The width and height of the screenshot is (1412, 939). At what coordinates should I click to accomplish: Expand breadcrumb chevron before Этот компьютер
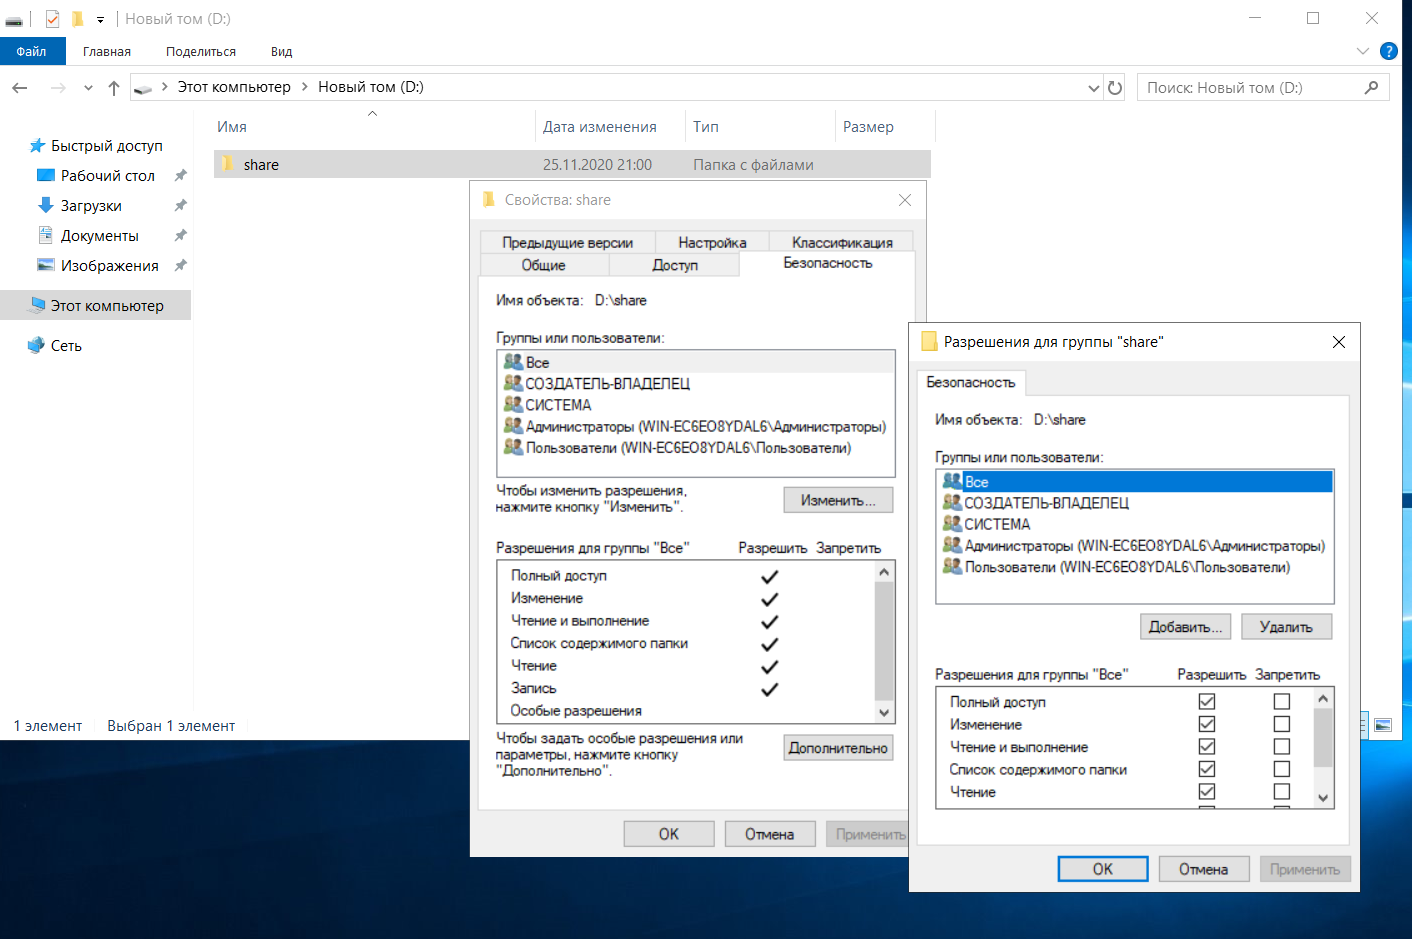[164, 87]
